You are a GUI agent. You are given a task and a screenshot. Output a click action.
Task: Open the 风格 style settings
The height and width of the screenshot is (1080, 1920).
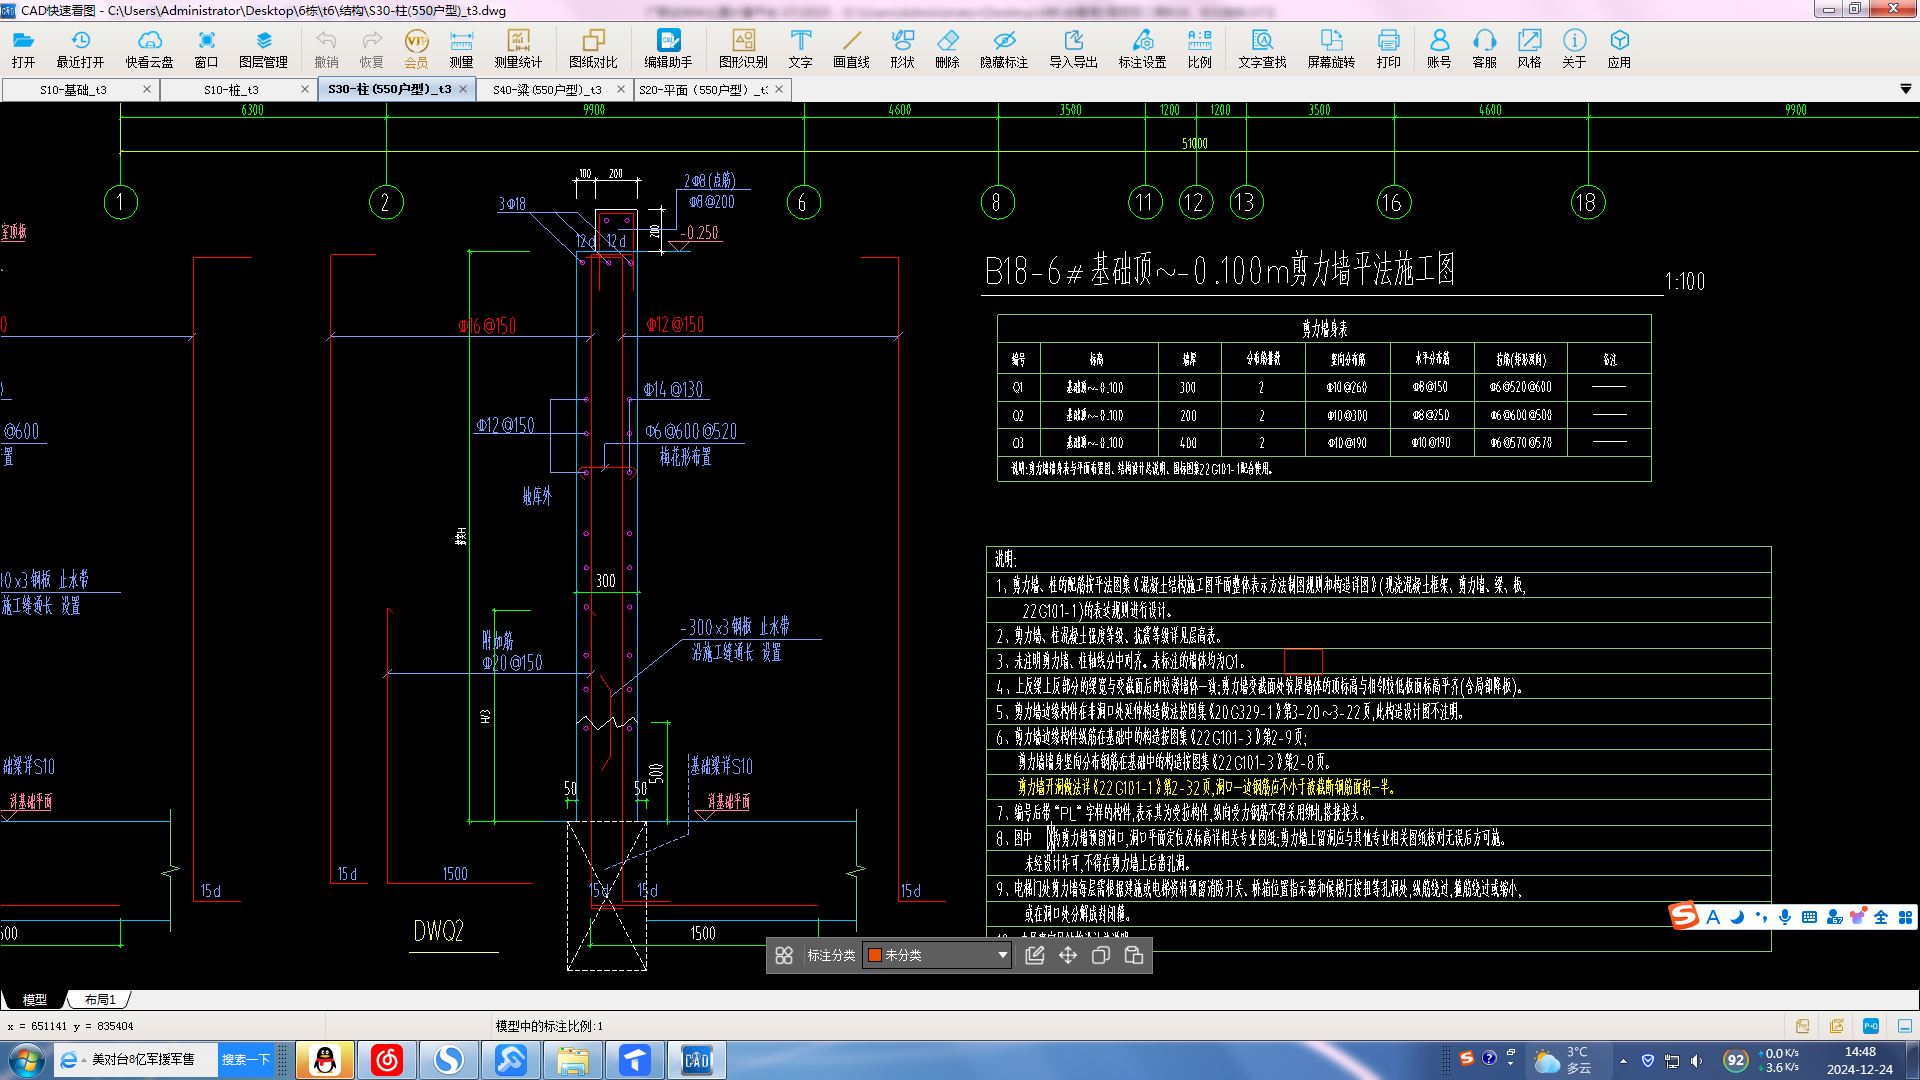(x=1529, y=48)
